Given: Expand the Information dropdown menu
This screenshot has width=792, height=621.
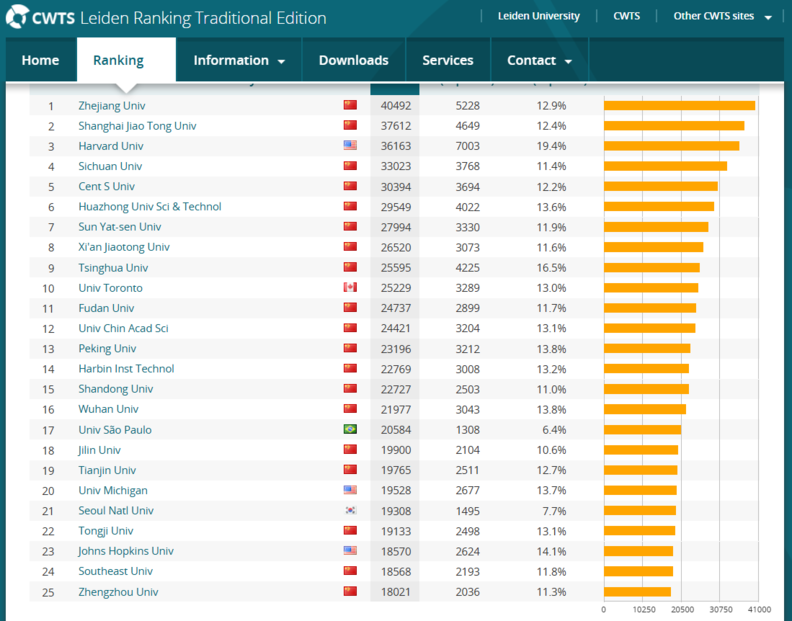Looking at the screenshot, I should (x=239, y=60).
